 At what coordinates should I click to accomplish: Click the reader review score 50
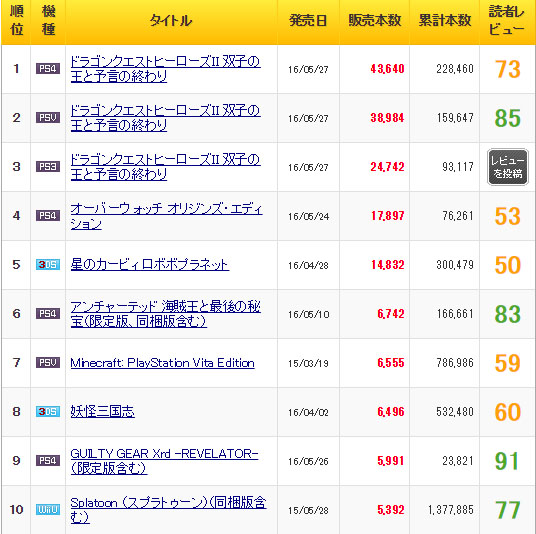[508, 265]
